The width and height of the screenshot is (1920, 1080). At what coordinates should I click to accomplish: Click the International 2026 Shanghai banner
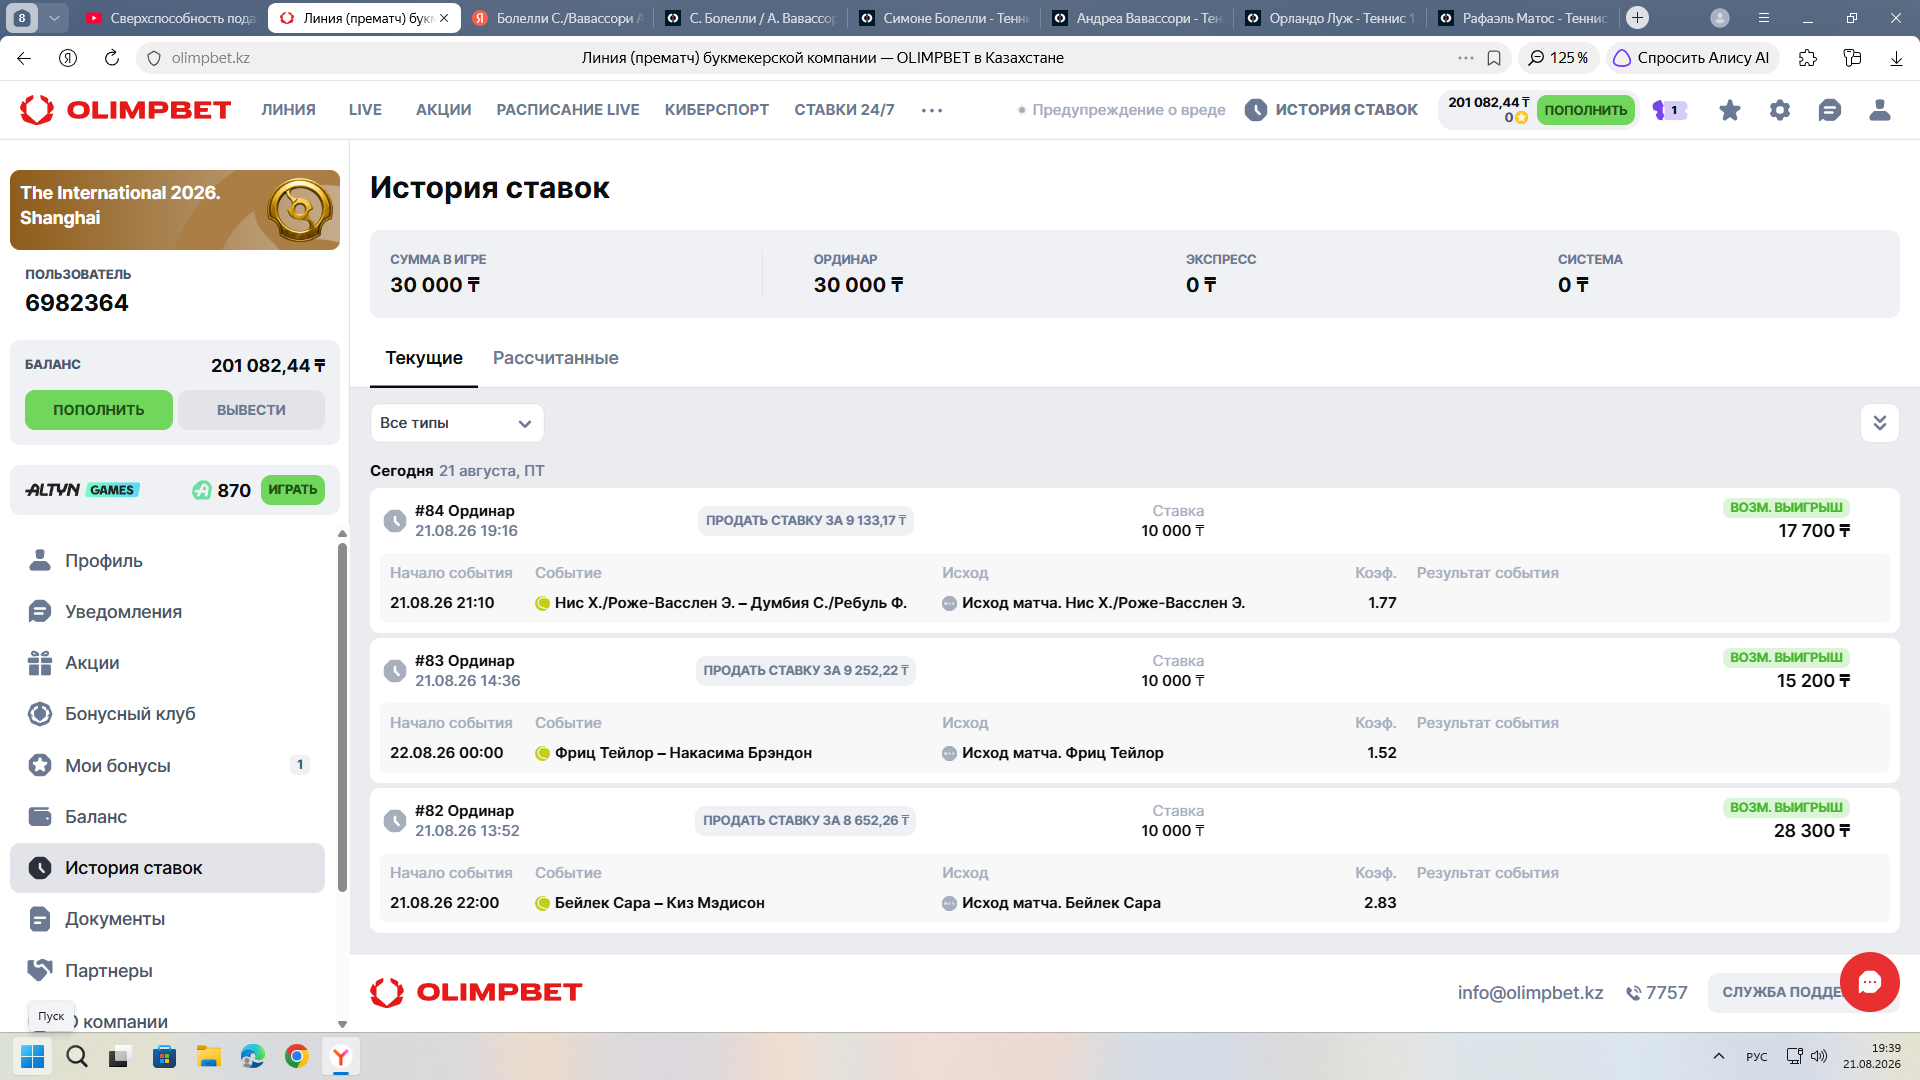coord(175,210)
